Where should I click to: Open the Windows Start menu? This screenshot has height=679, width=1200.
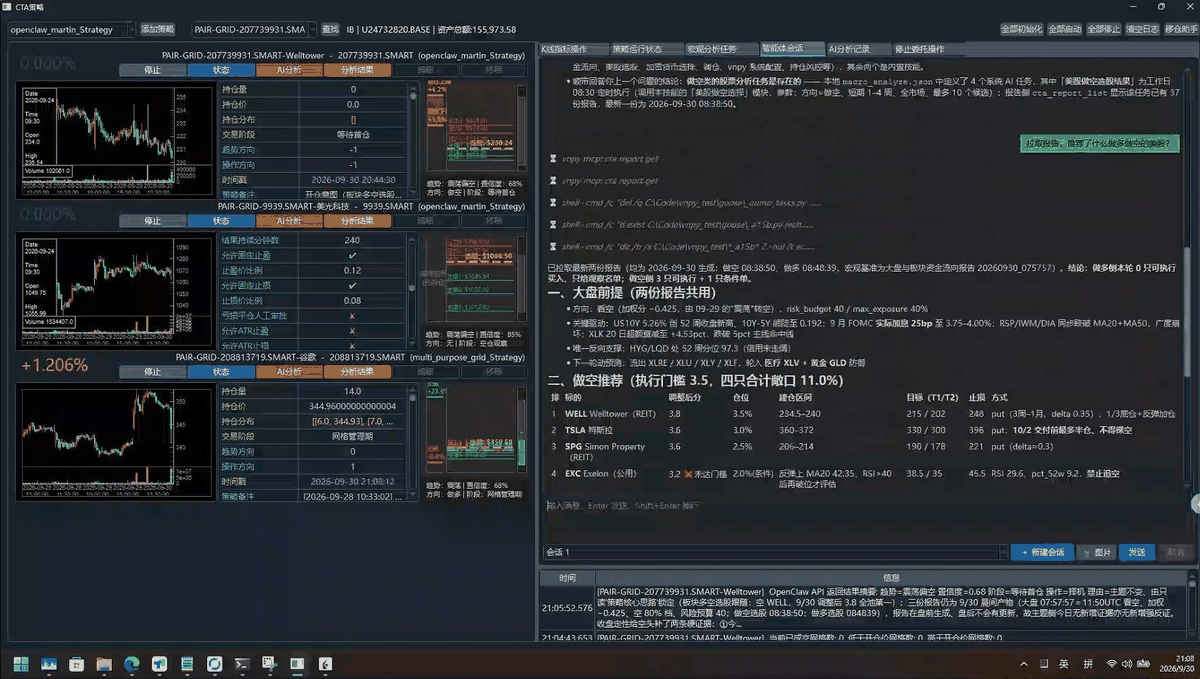[x=21, y=663]
